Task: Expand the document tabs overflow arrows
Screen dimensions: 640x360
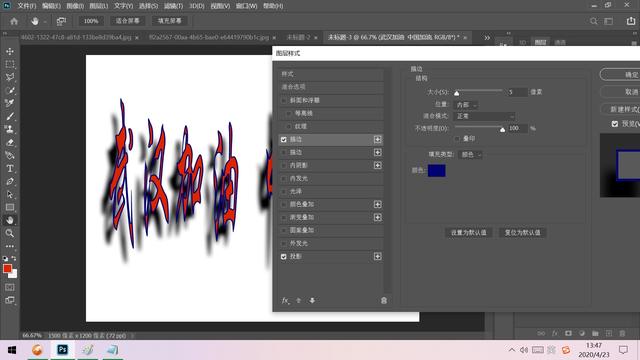Action: 487,38
